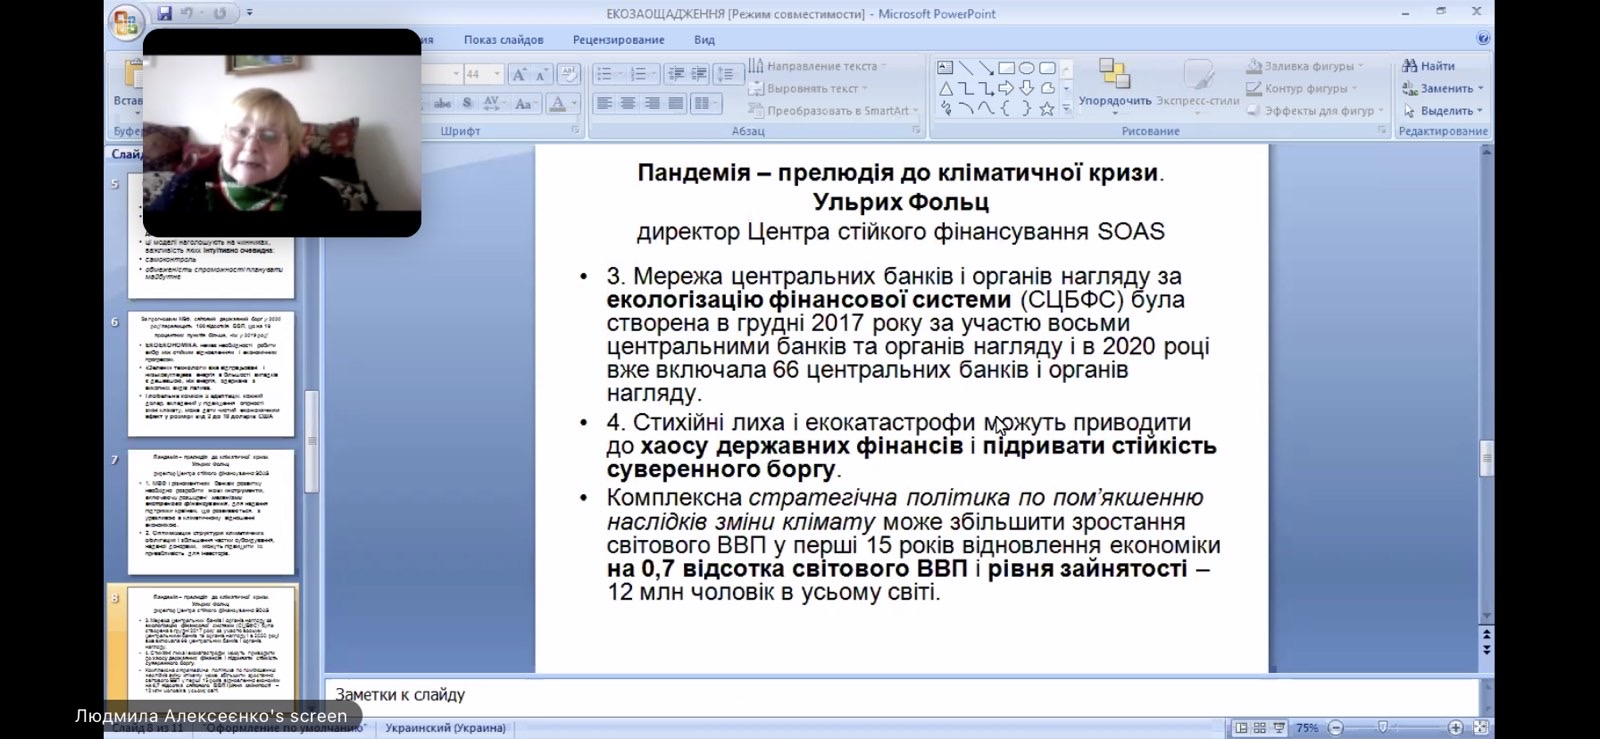Click Заменить to replace text

click(1442, 88)
